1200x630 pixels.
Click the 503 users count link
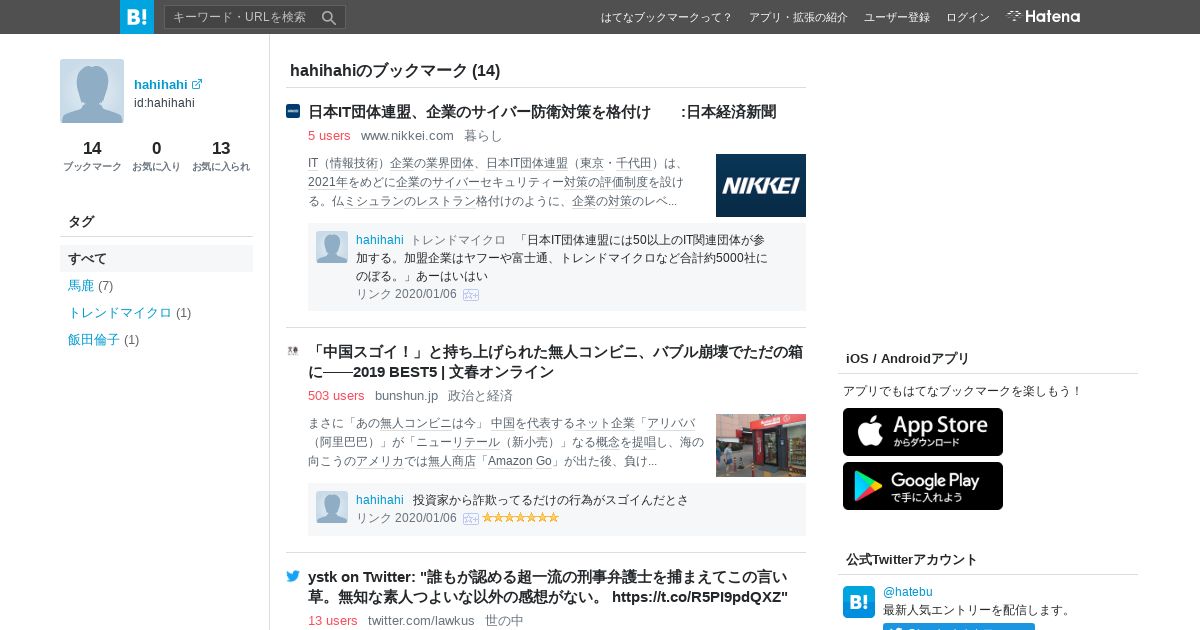pyautogui.click(x=336, y=395)
